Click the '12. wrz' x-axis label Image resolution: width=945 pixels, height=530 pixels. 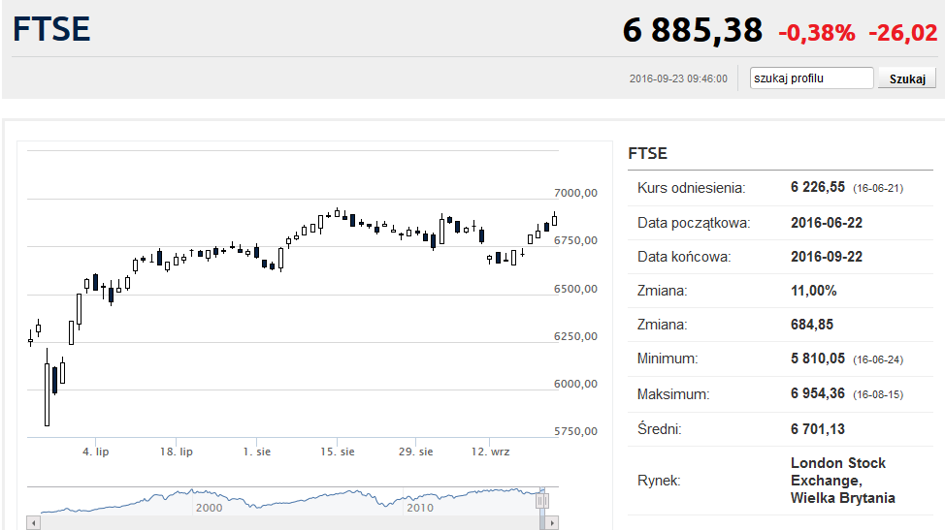(491, 452)
